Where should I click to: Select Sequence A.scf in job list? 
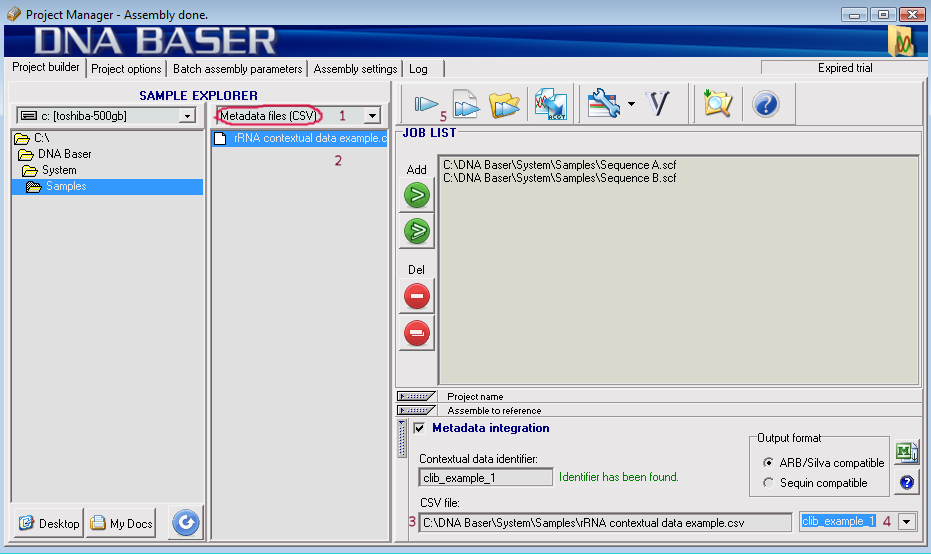tap(559, 165)
